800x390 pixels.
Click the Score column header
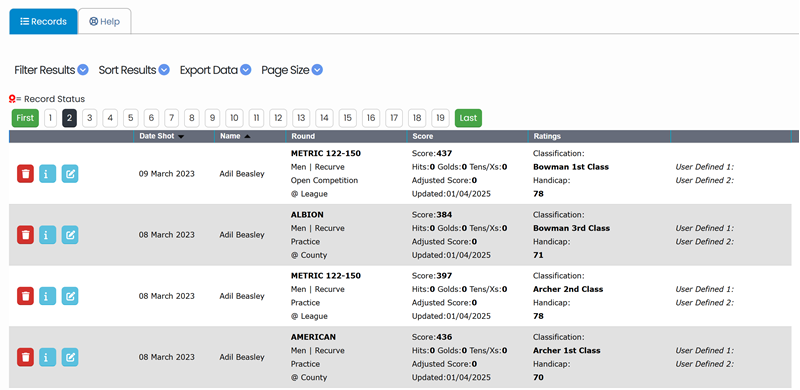point(422,136)
